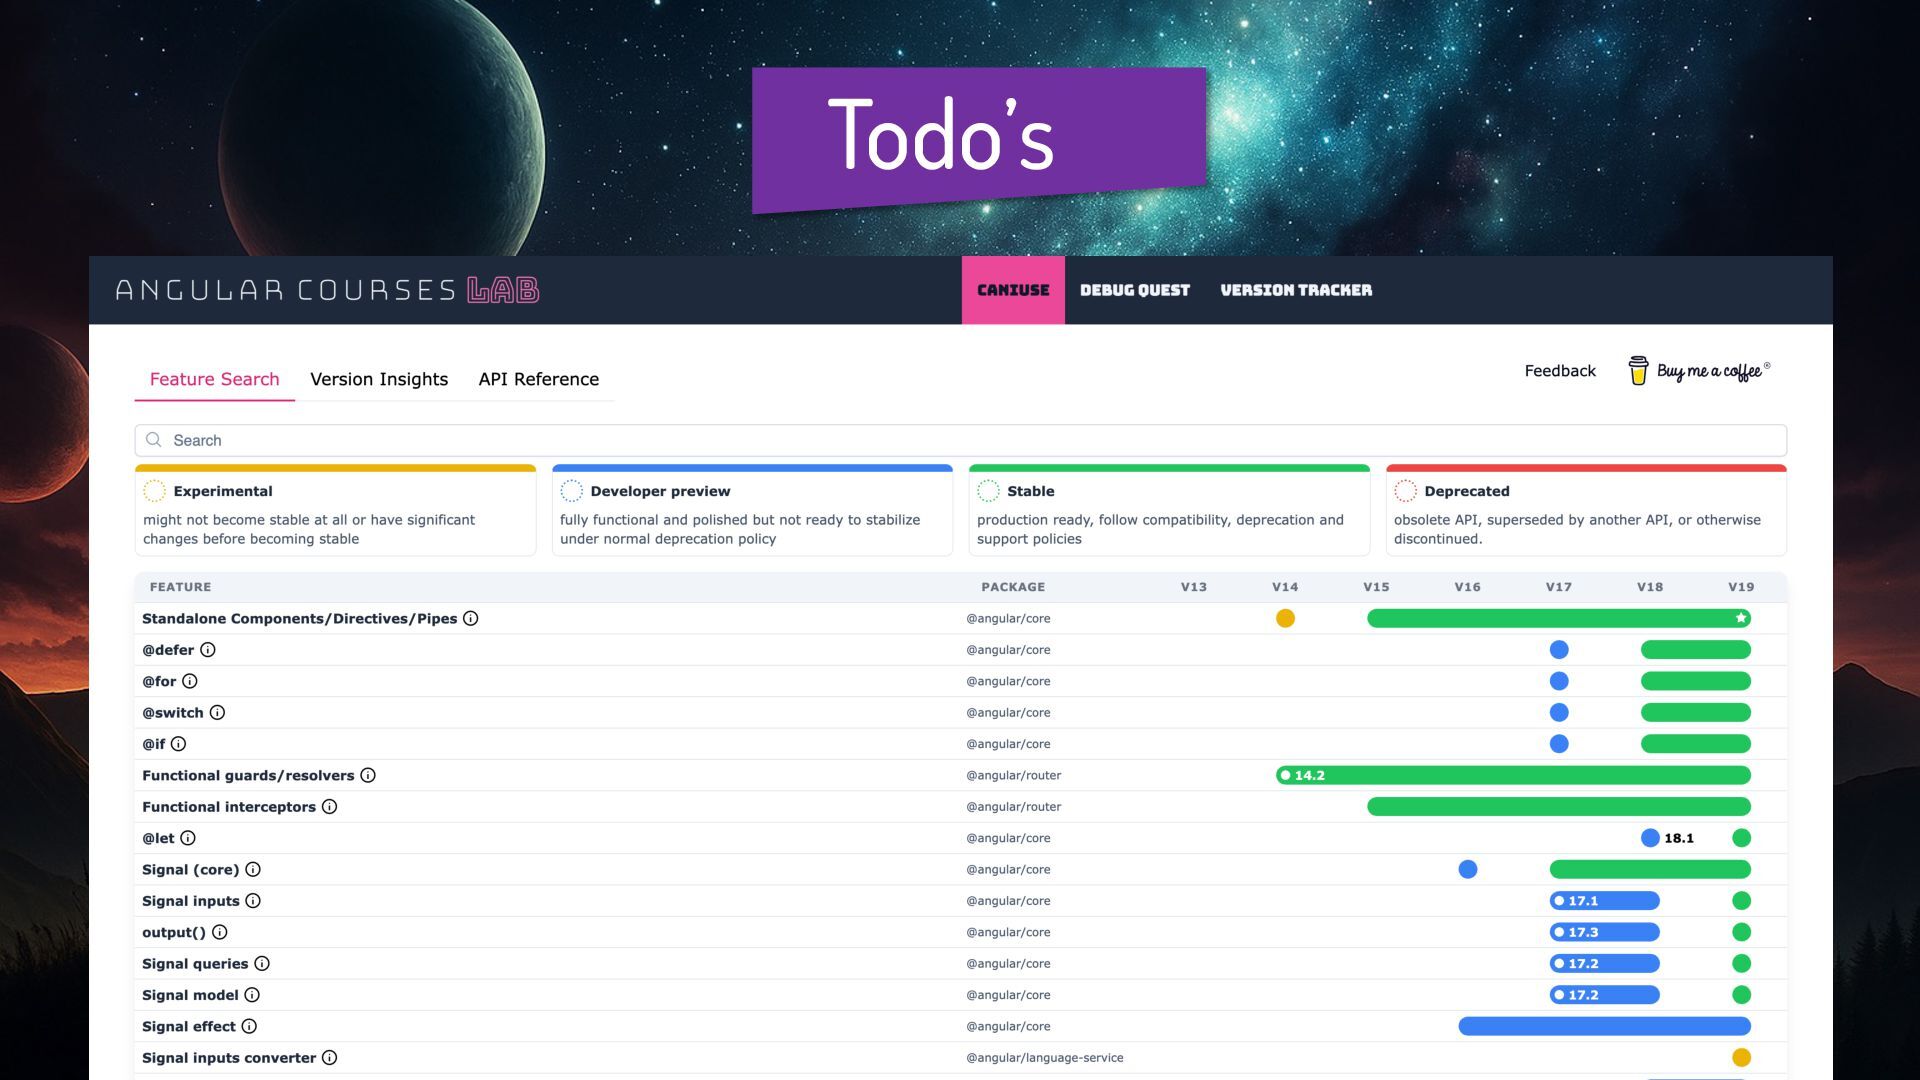Toggle the Developer preview filter card

tap(752, 511)
